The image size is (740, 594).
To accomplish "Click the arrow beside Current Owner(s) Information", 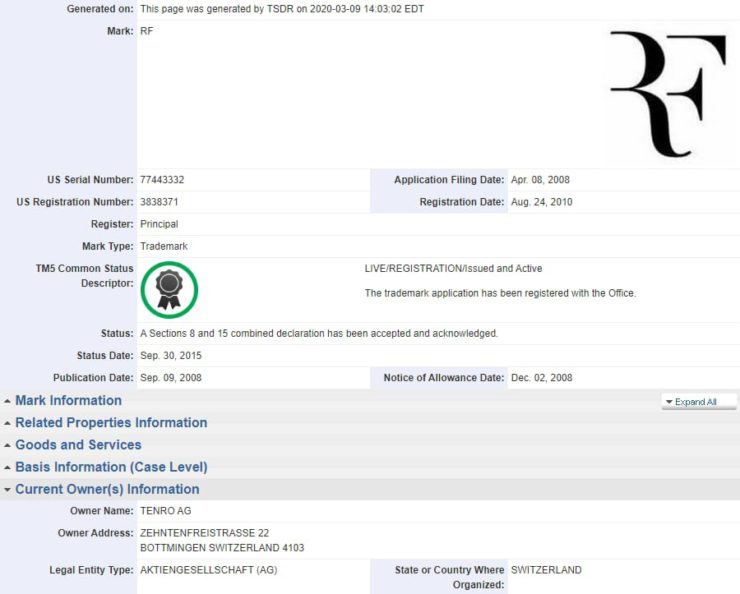I will point(8,490).
